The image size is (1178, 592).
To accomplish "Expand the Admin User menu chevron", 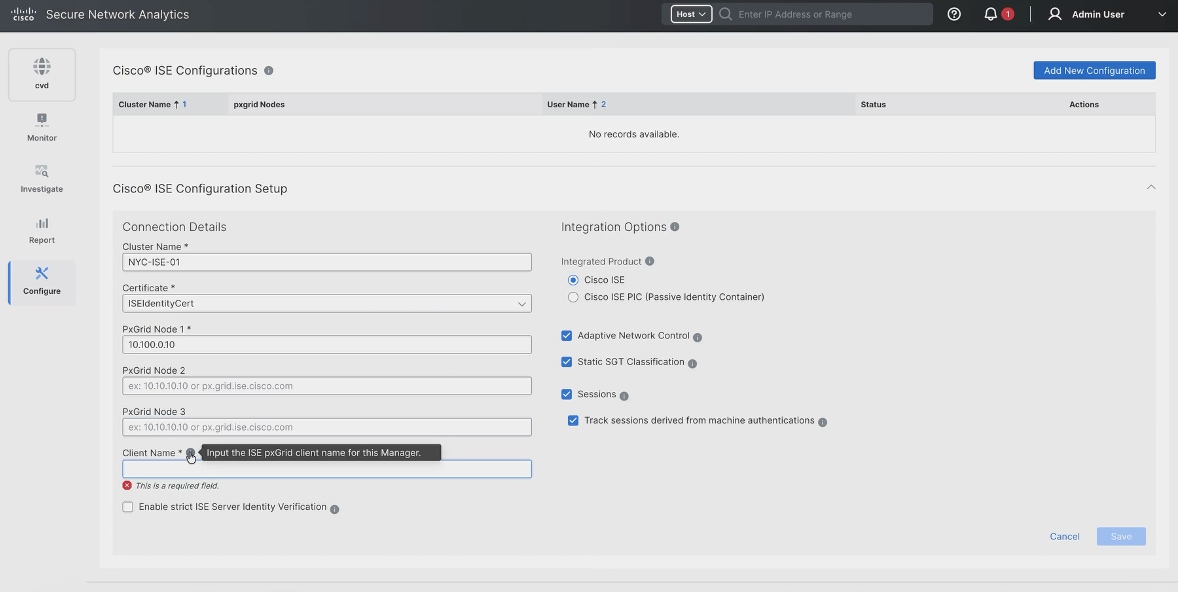I will tap(1161, 14).
